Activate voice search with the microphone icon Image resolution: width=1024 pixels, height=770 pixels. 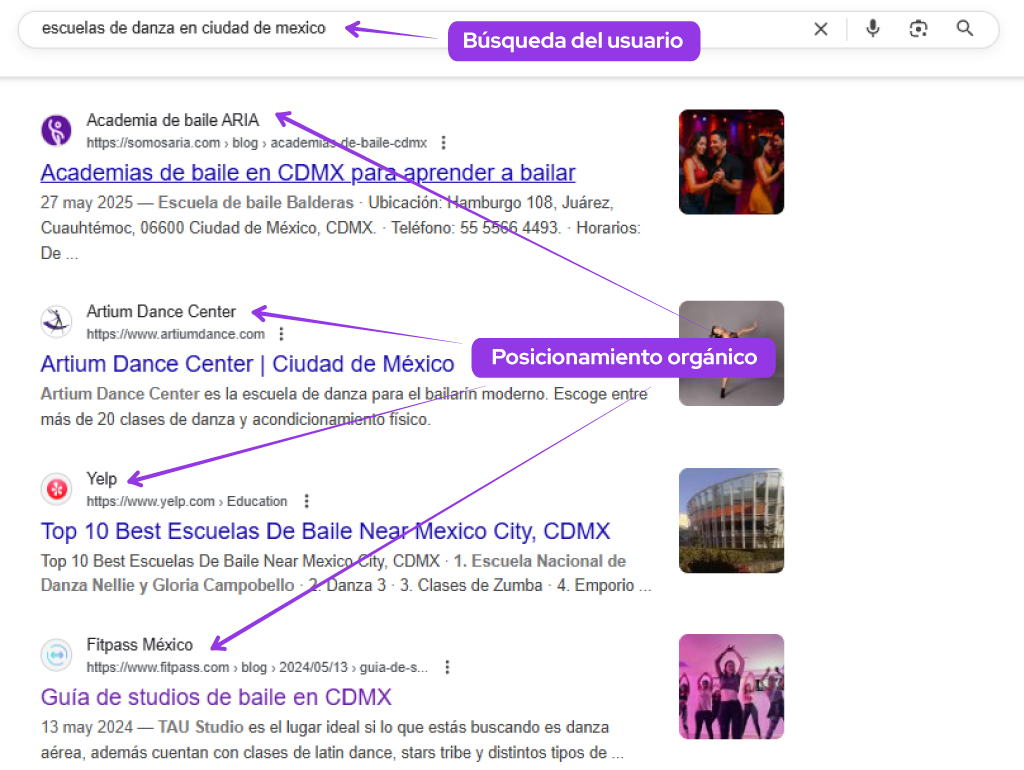point(872,29)
